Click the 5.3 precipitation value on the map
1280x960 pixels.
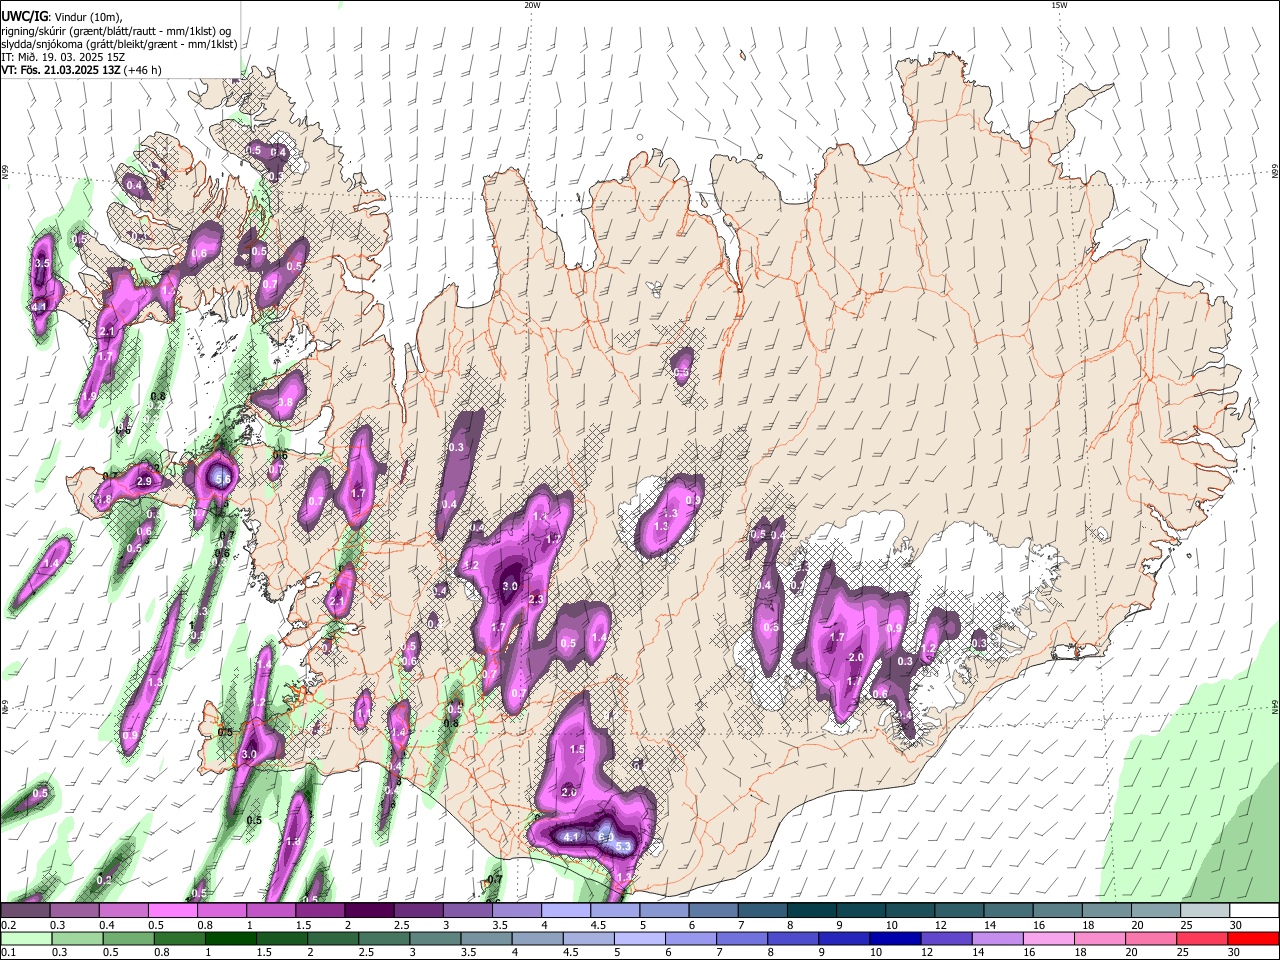coord(623,846)
